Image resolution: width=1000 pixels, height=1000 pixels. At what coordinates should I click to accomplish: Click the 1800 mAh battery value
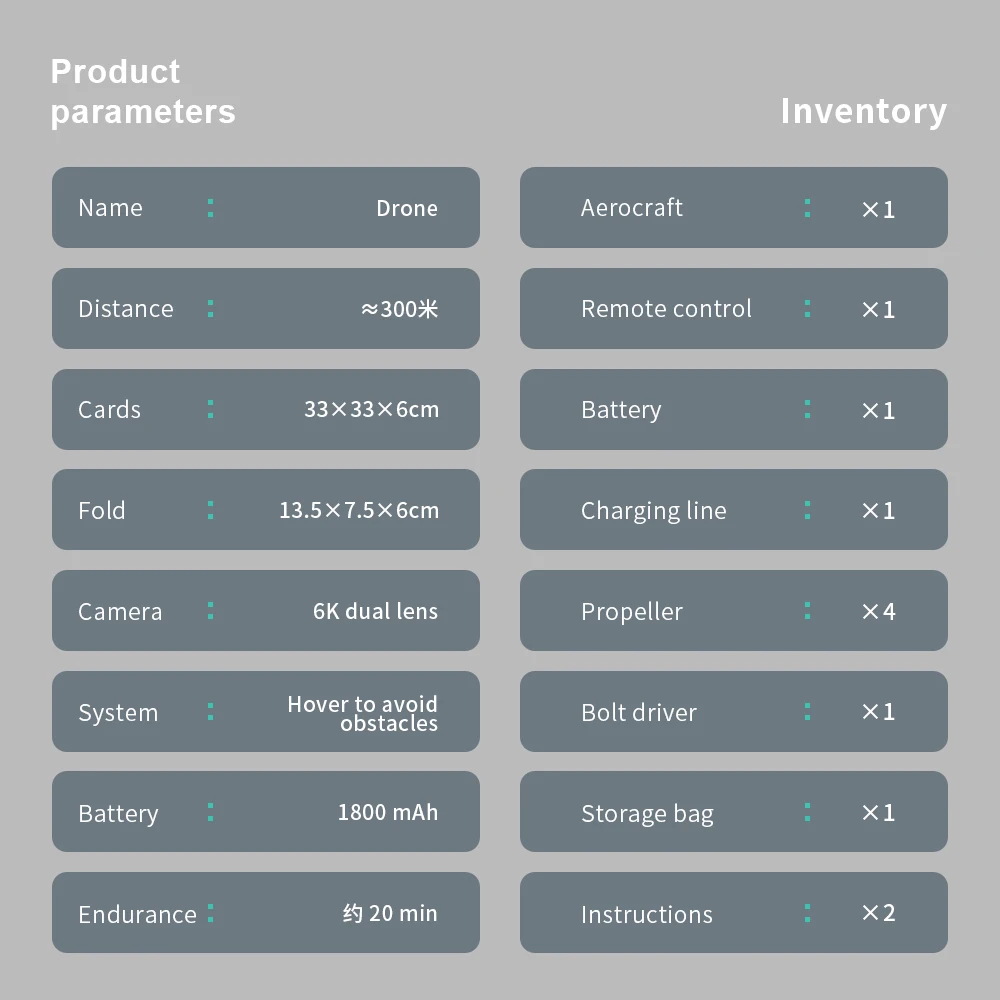(388, 812)
